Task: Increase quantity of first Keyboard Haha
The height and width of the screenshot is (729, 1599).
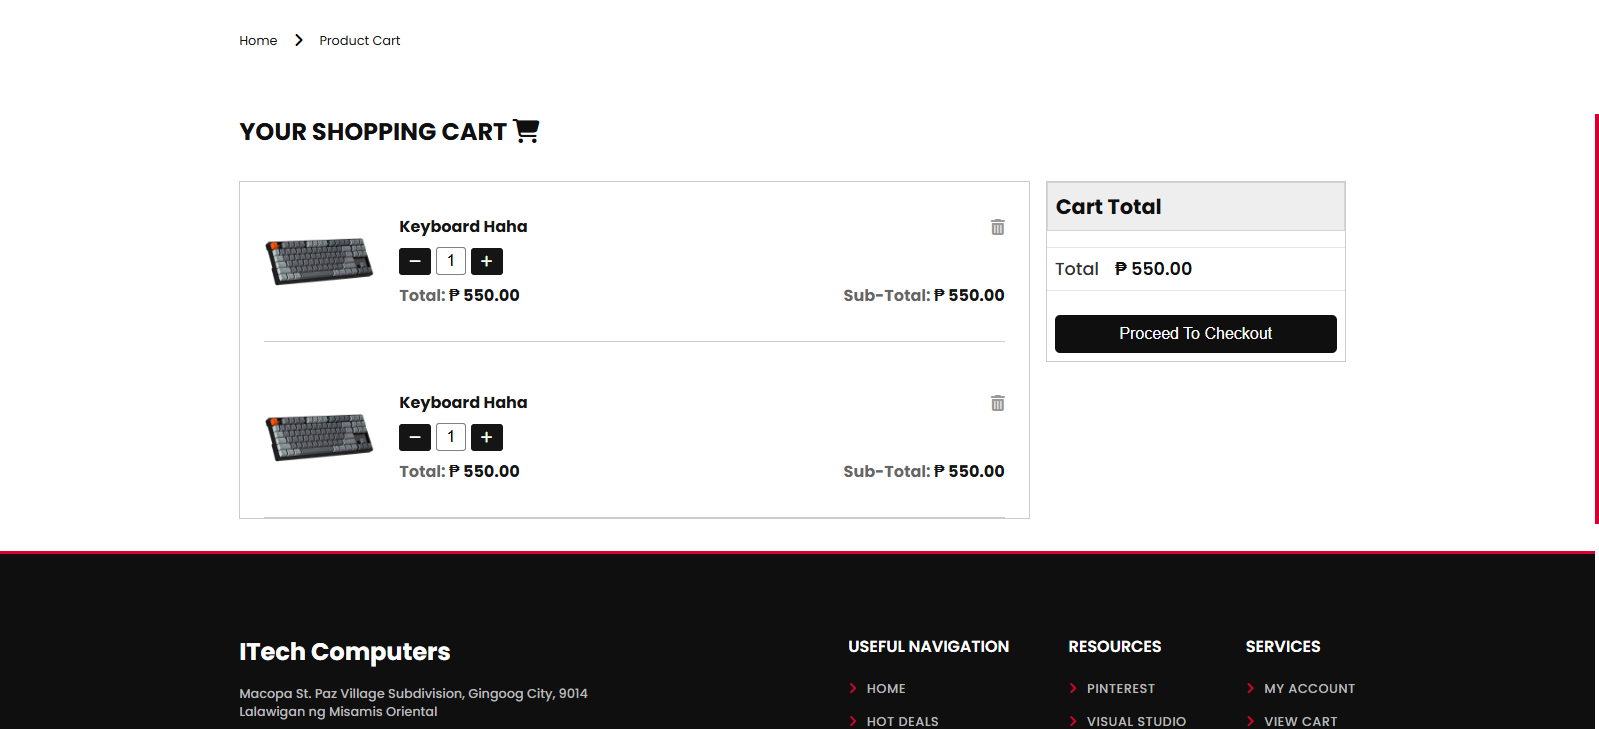Action: pos(487,261)
